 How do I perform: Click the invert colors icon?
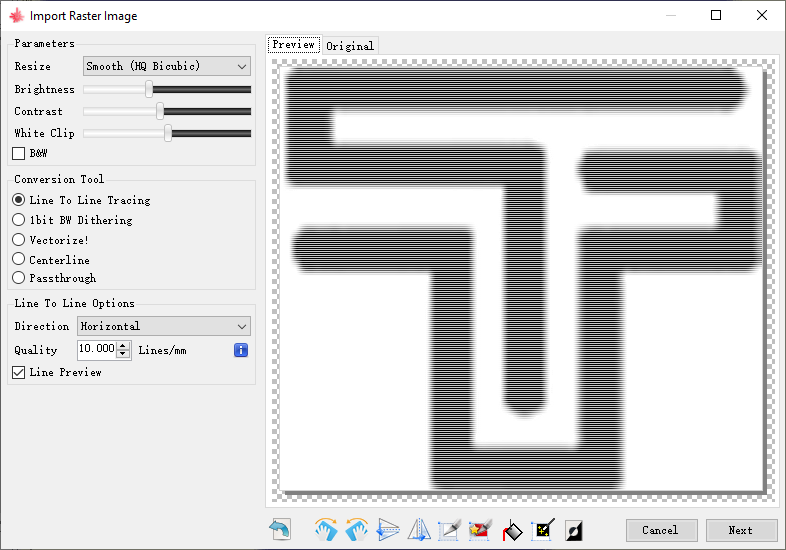pos(573,530)
